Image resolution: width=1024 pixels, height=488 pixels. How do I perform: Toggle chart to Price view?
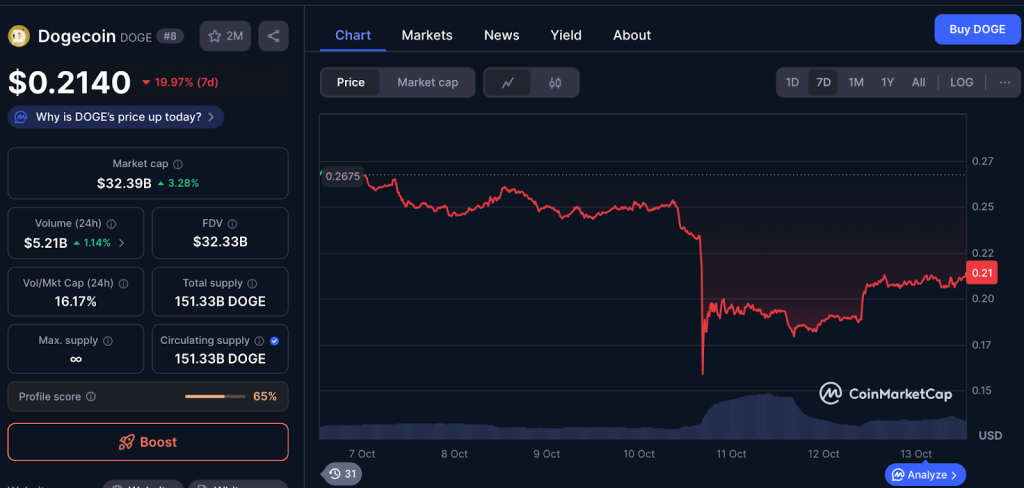[x=351, y=83]
